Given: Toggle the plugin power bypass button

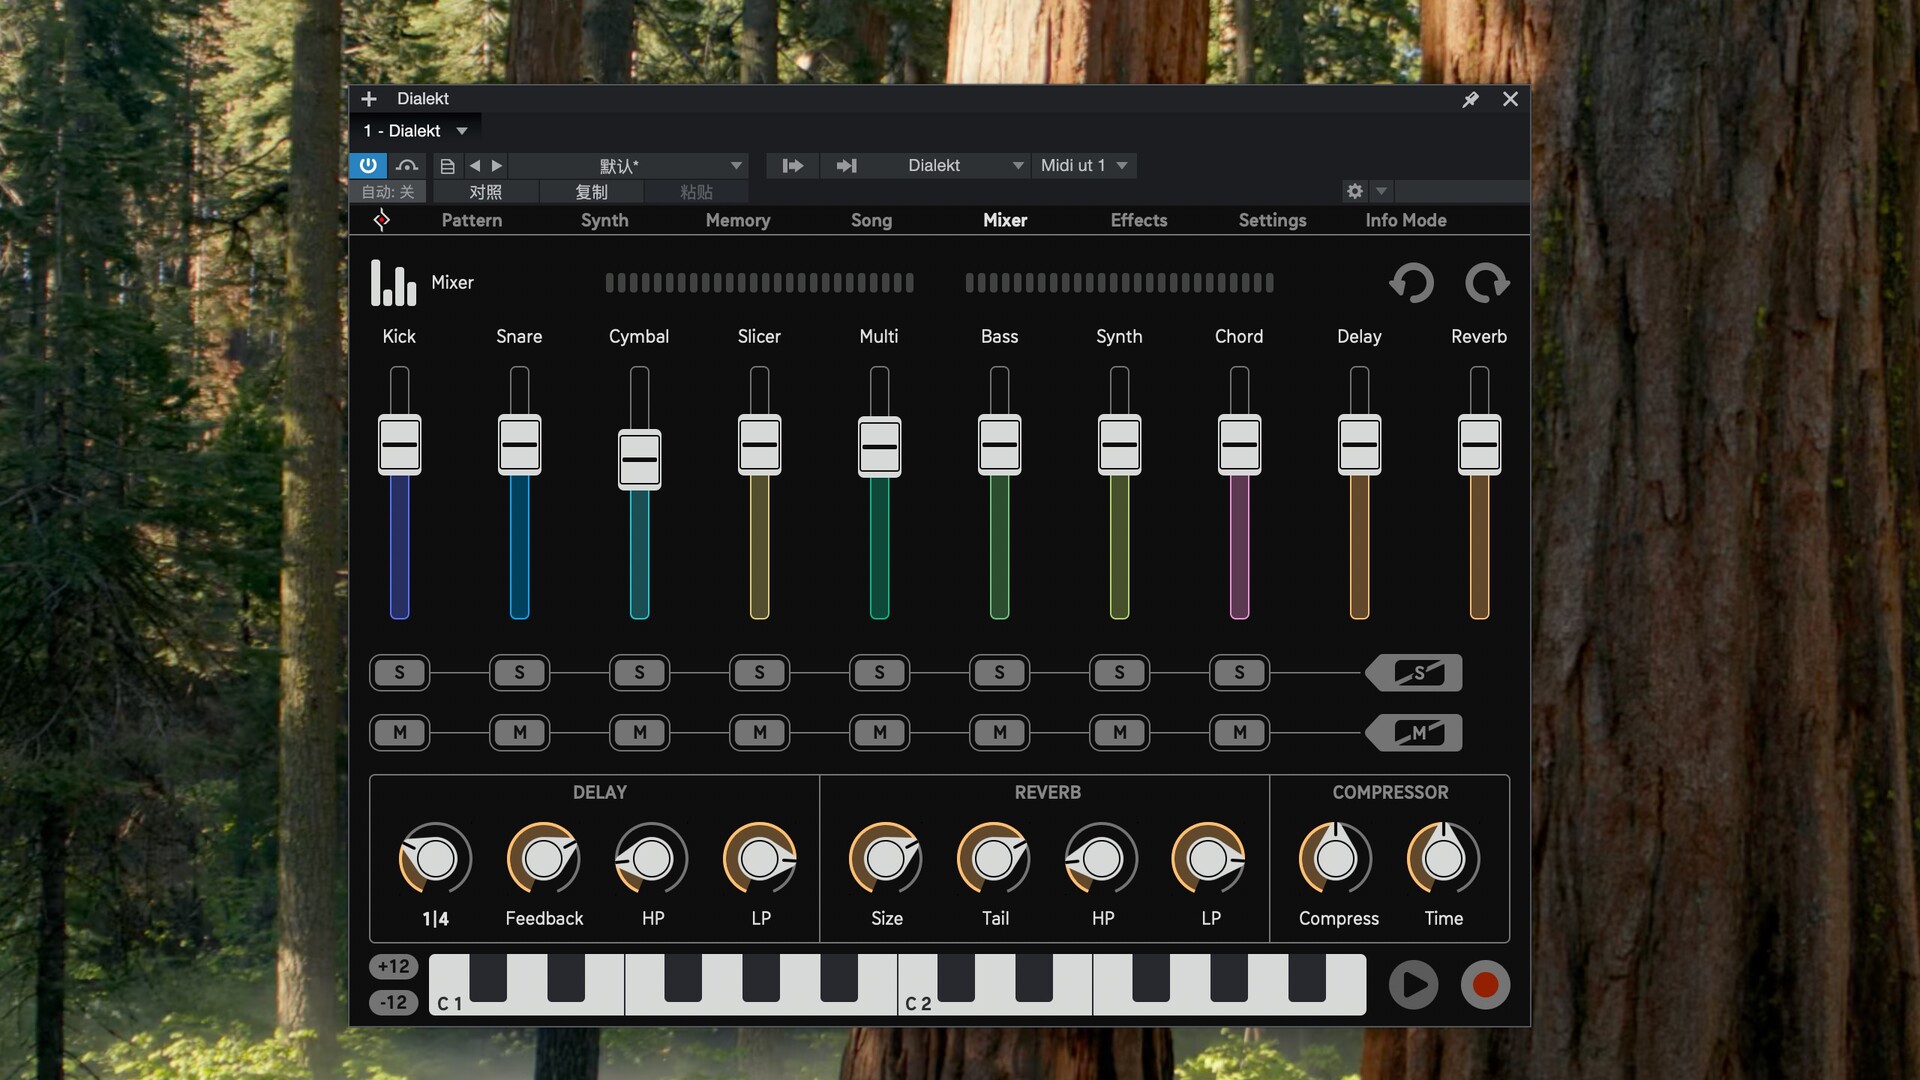Looking at the screenshot, I should 368,165.
